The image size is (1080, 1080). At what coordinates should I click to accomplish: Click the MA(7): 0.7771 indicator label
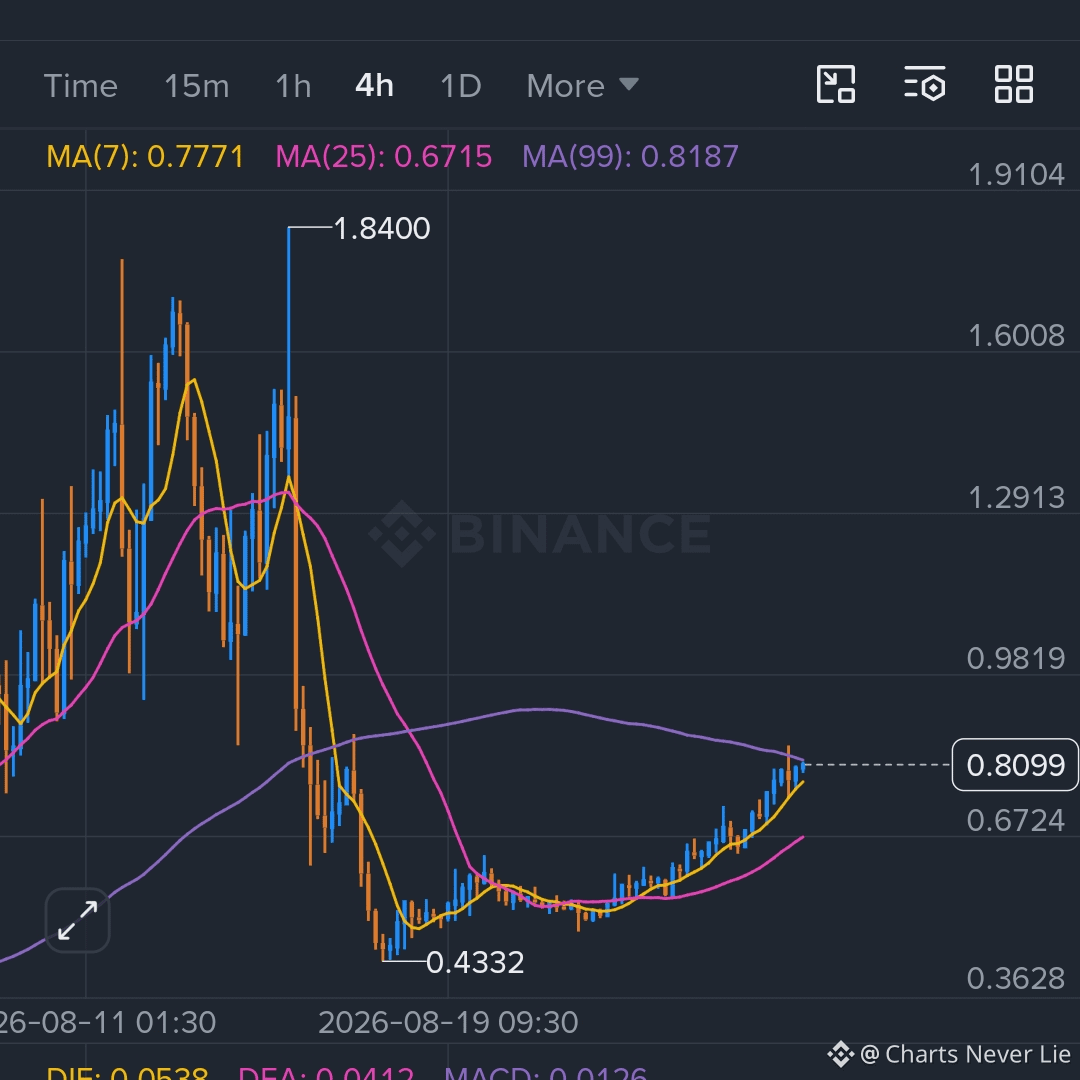(x=145, y=156)
